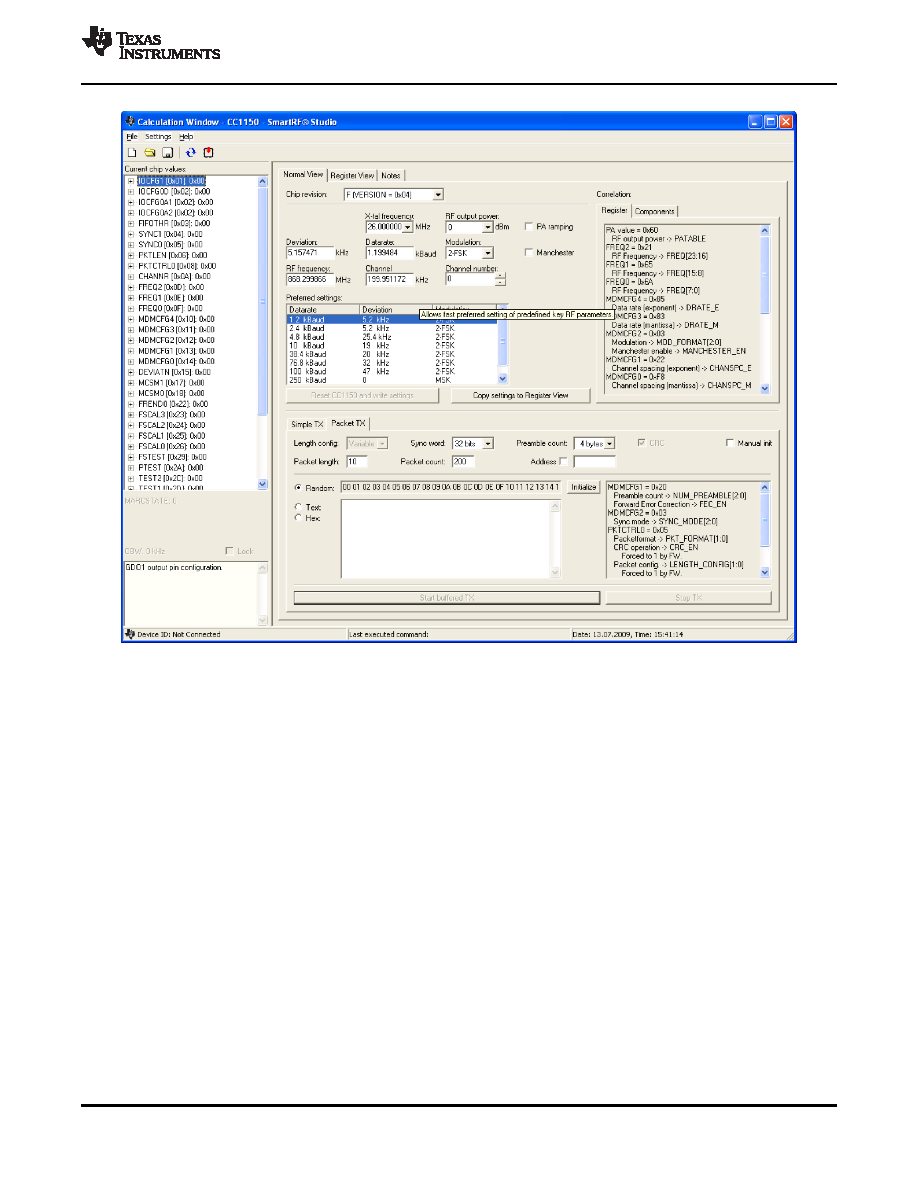
Task: Select FSCAL3 [0x23] in register tree
Action: tap(172, 414)
